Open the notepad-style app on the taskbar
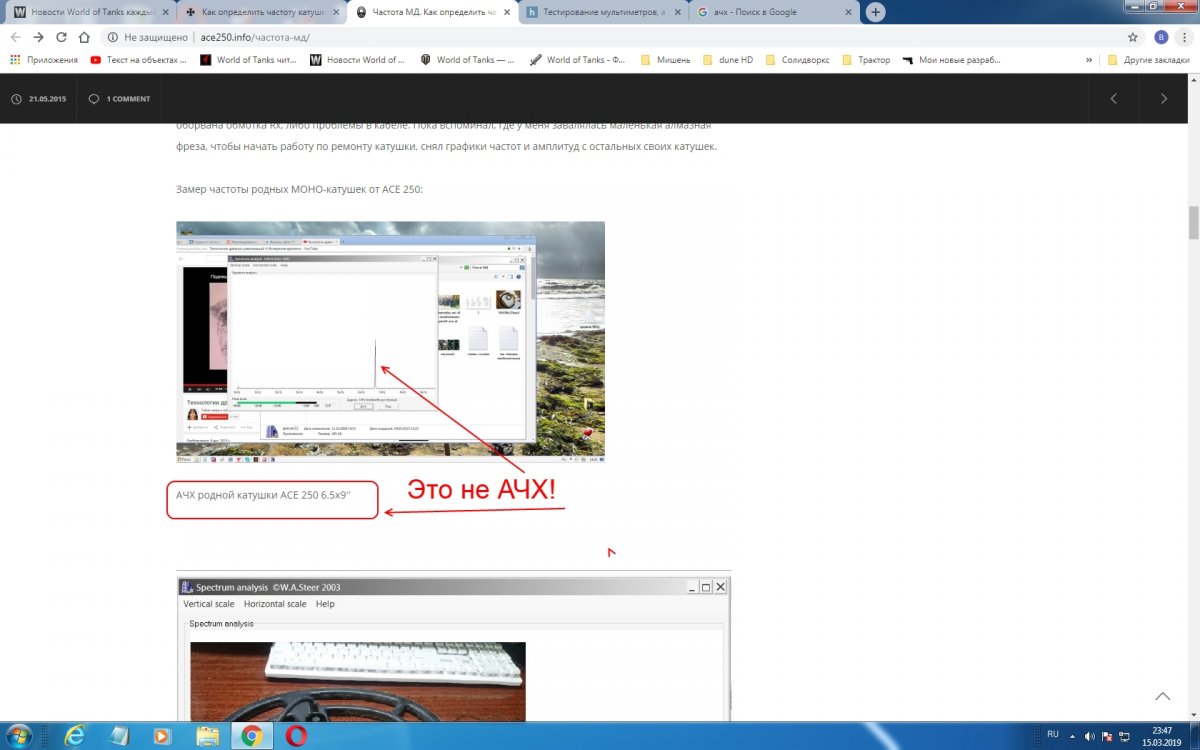 point(117,736)
